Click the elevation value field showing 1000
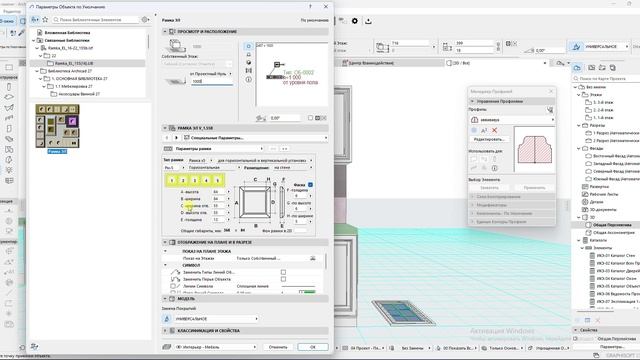This screenshot has height=360, width=640. pos(211,82)
